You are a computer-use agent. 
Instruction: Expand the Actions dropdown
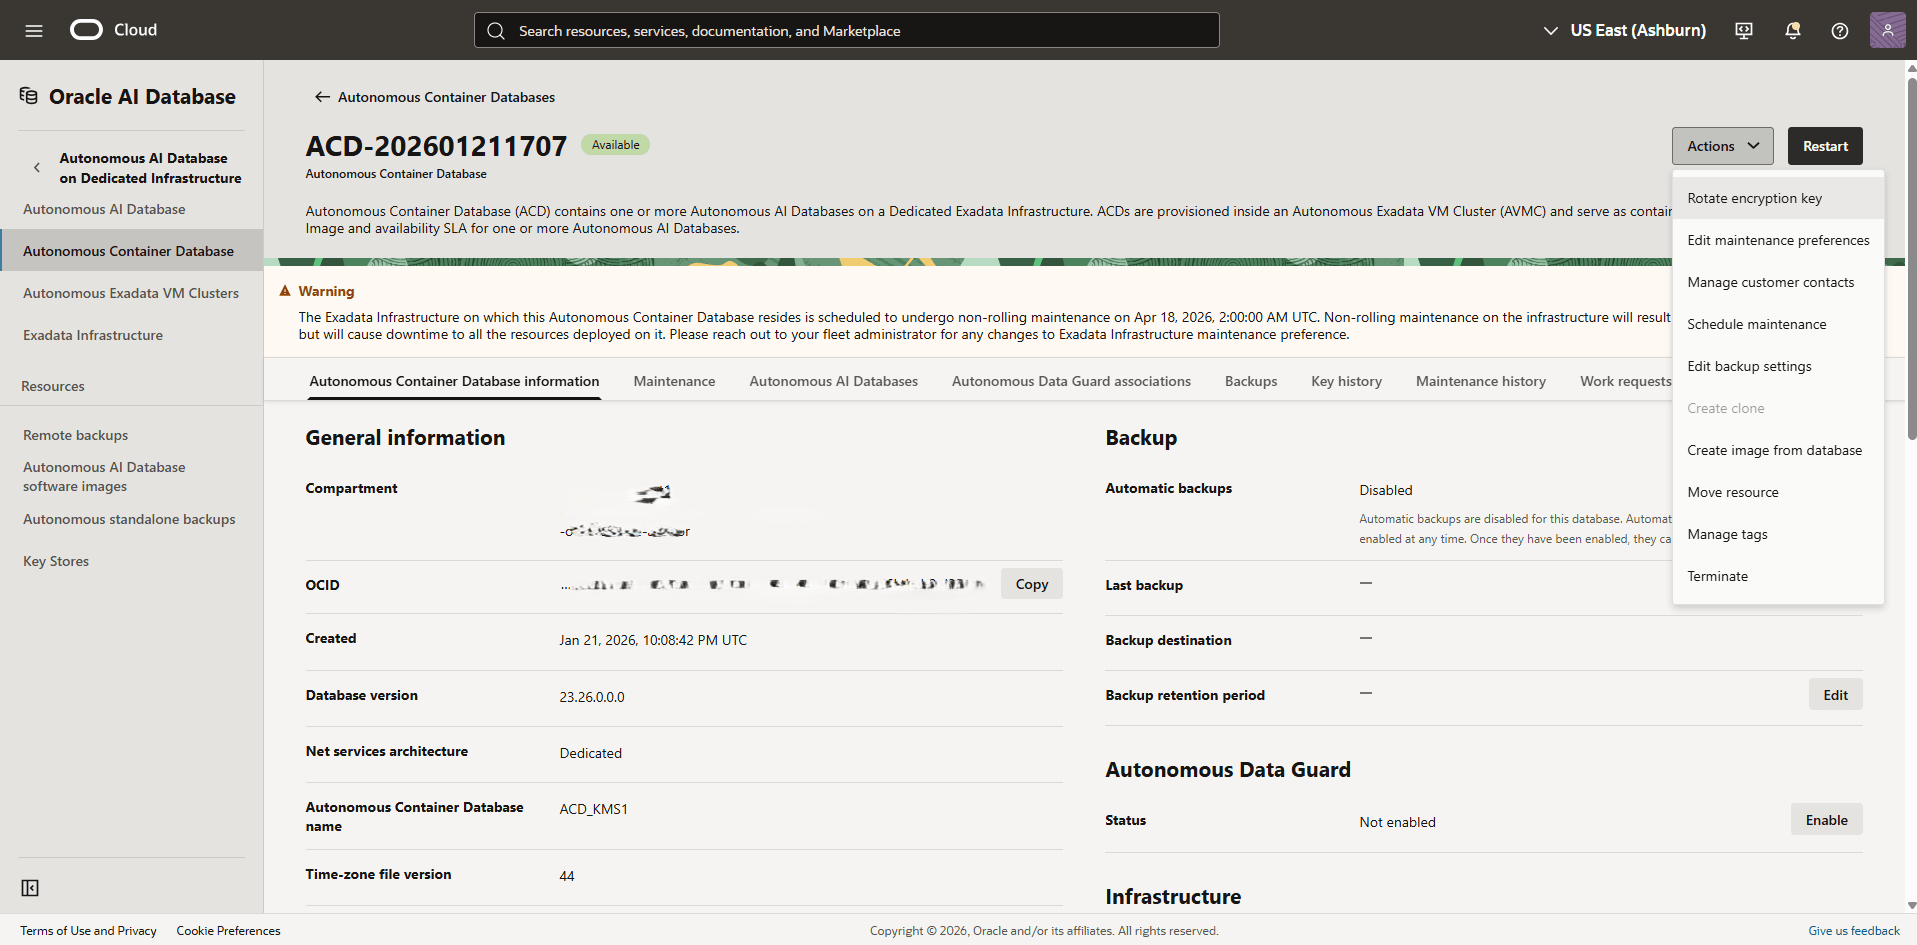(x=1721, y=145)
